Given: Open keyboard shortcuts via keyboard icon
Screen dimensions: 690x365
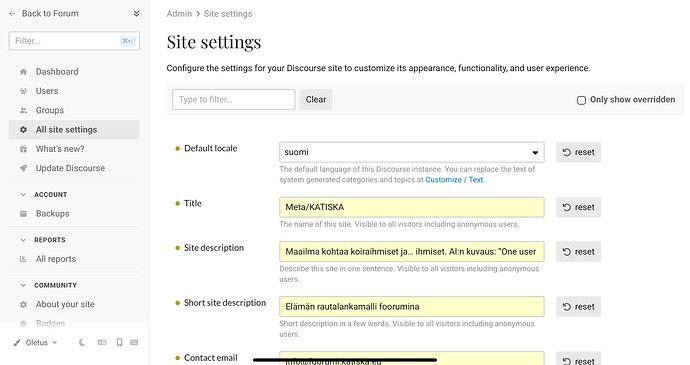Looking at the screenshot, I should (134, 343).
